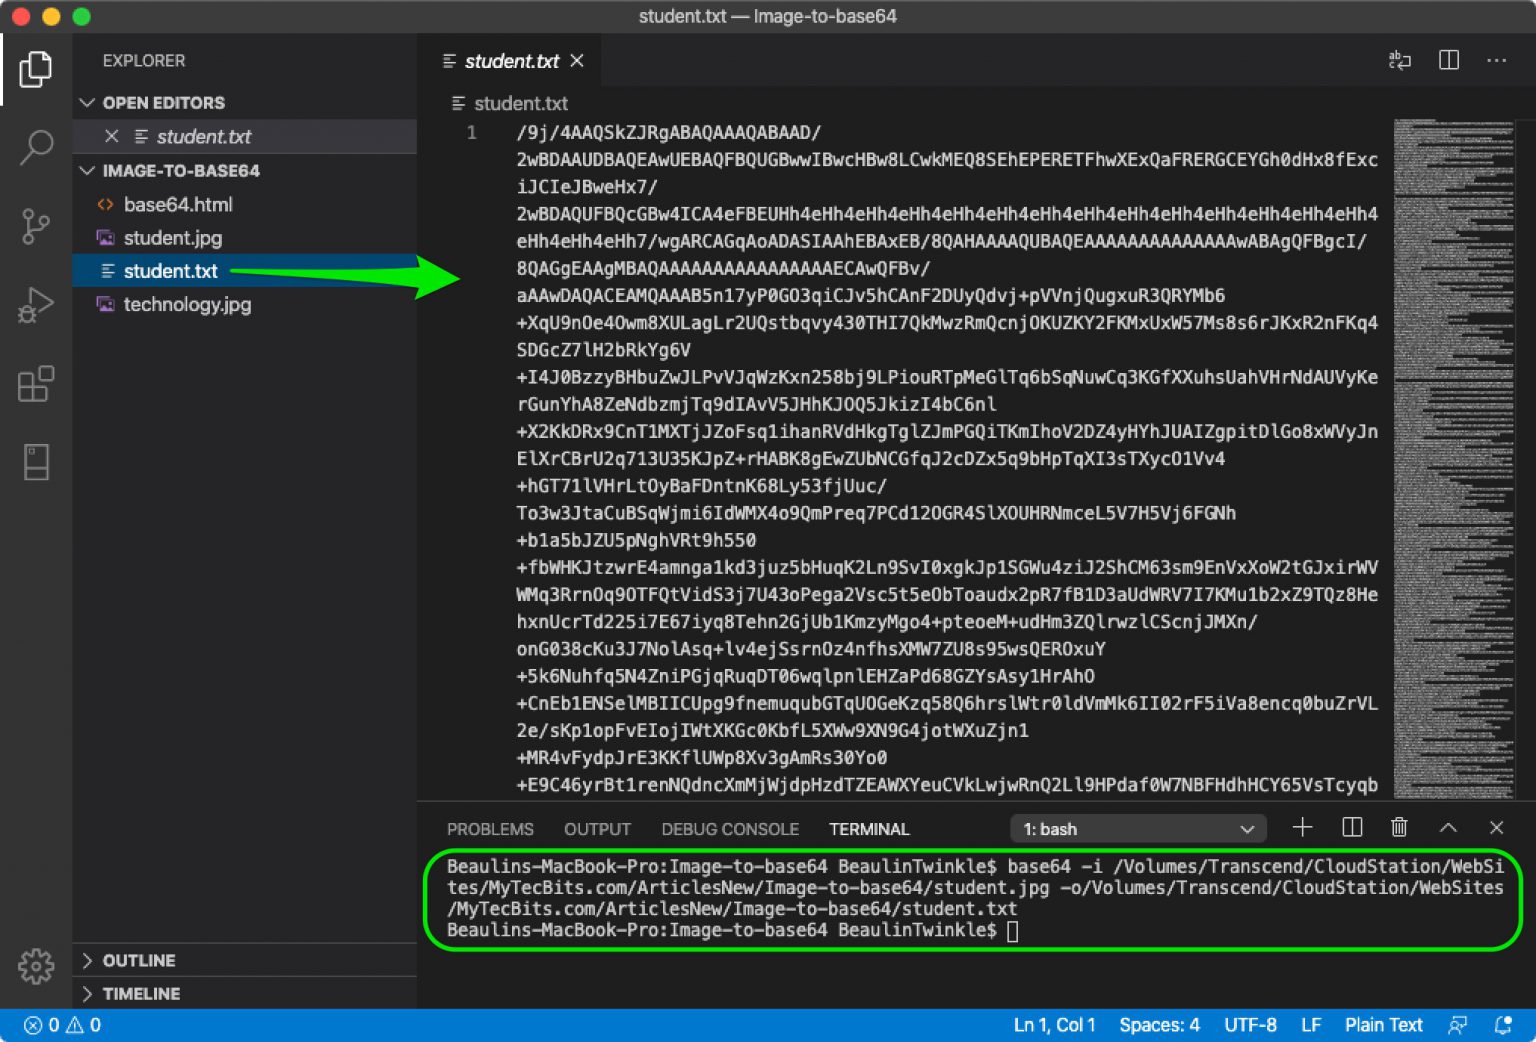The height and width of the screenshot is (1042, 1536).
Task: Open the feedback icon in status bar
Action: pos(1458,1025)
